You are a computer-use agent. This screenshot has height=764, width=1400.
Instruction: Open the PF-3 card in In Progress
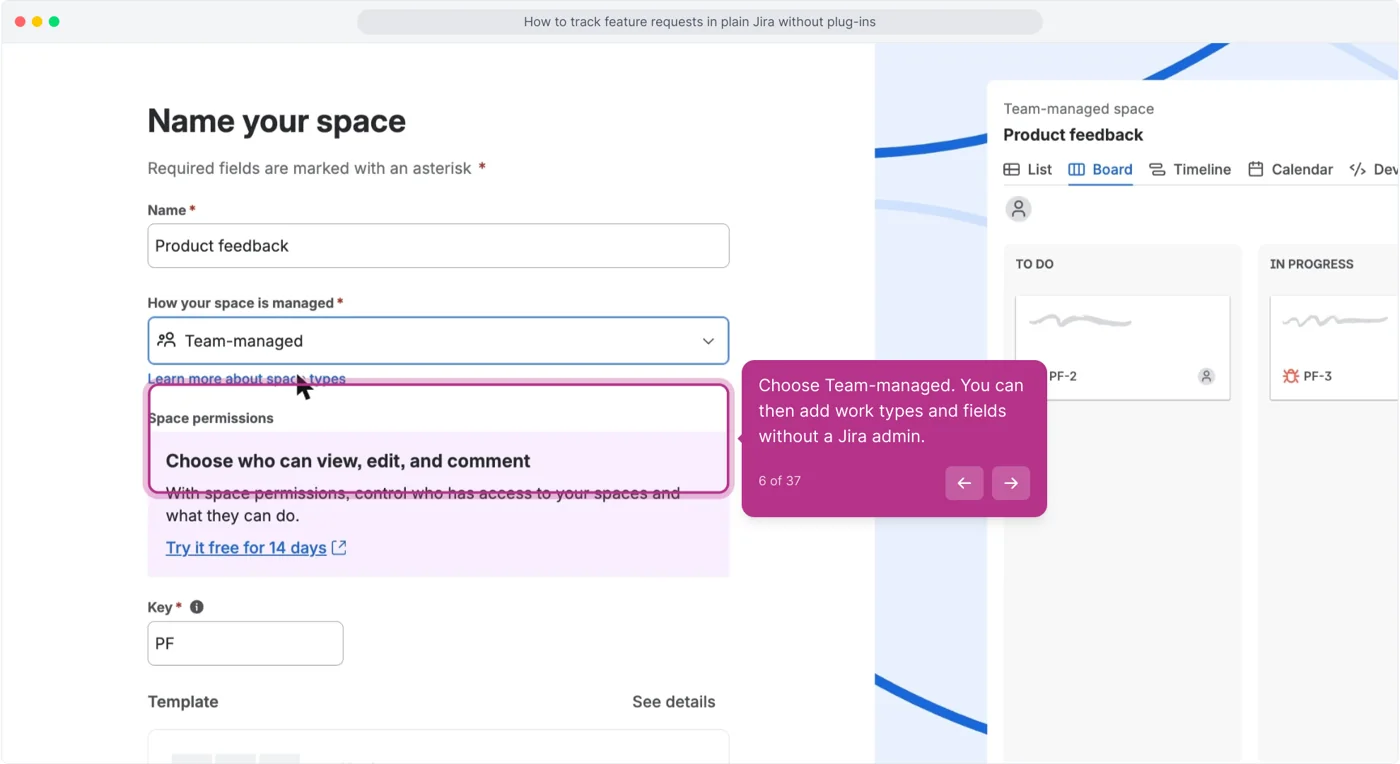[x=1334, y=347]
